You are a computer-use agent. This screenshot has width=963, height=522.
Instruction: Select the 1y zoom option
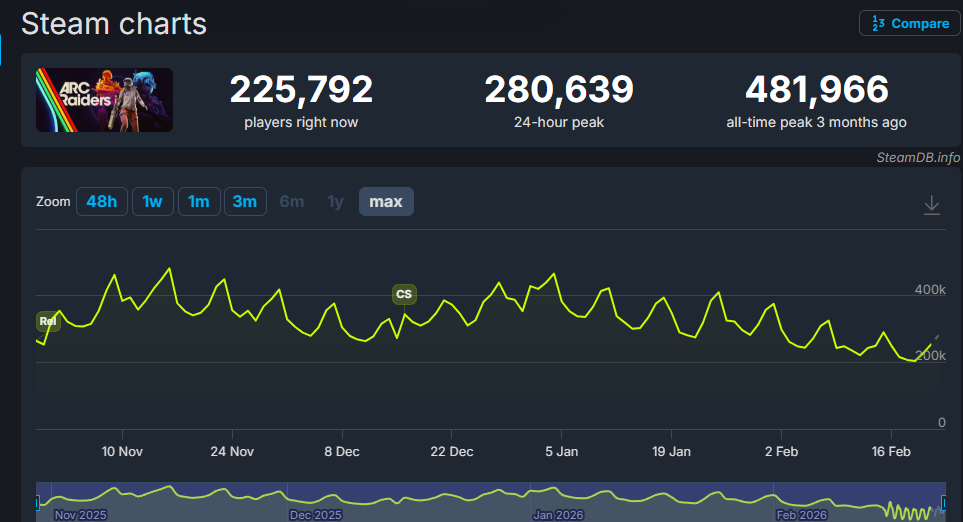[x=335, y=201]
